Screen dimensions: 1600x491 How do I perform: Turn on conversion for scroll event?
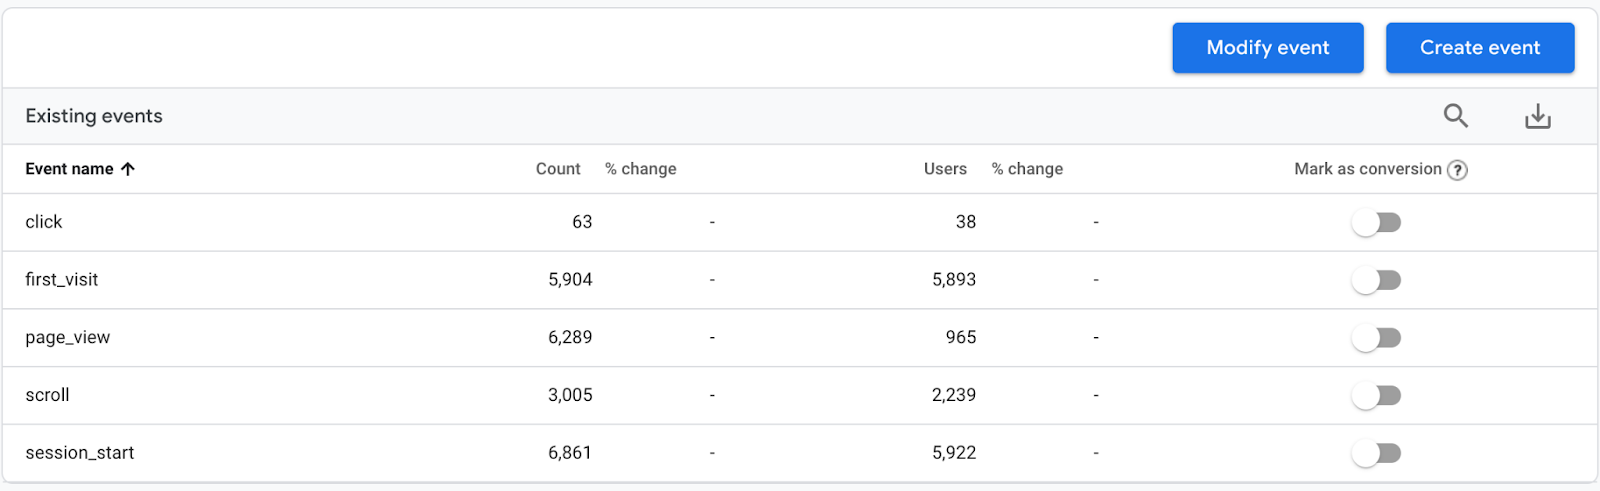pyautogui.click(x=1377, y=396)
